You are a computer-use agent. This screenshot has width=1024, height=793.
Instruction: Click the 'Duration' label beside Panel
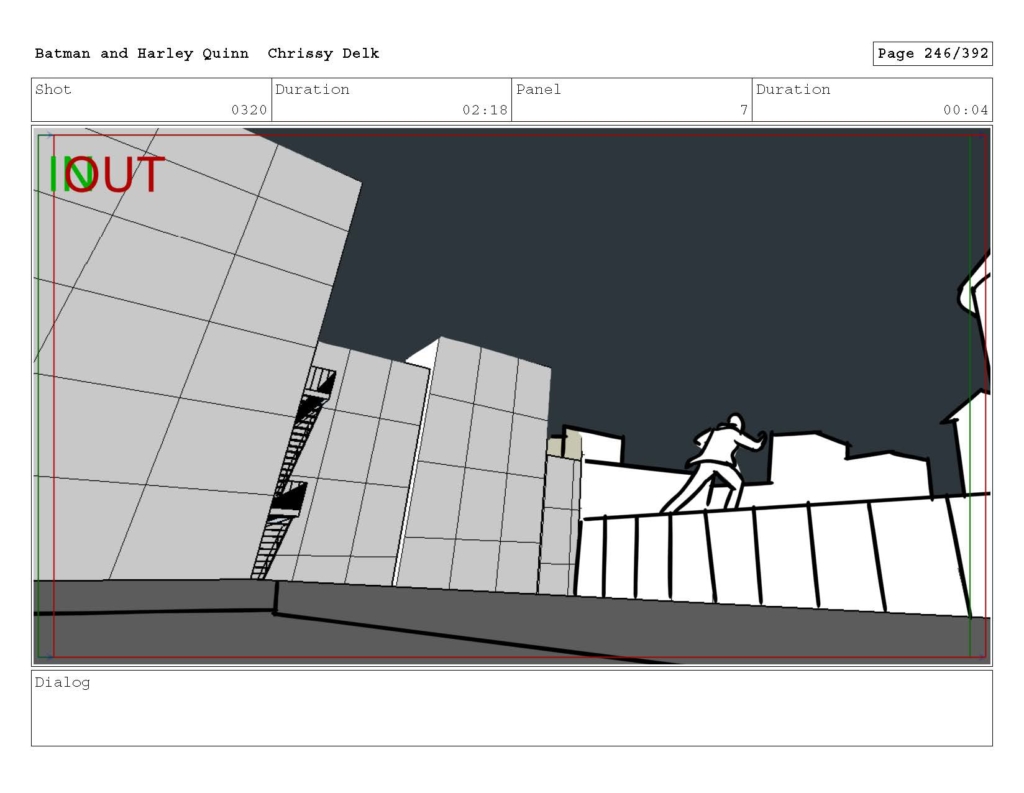pos(793,89)
